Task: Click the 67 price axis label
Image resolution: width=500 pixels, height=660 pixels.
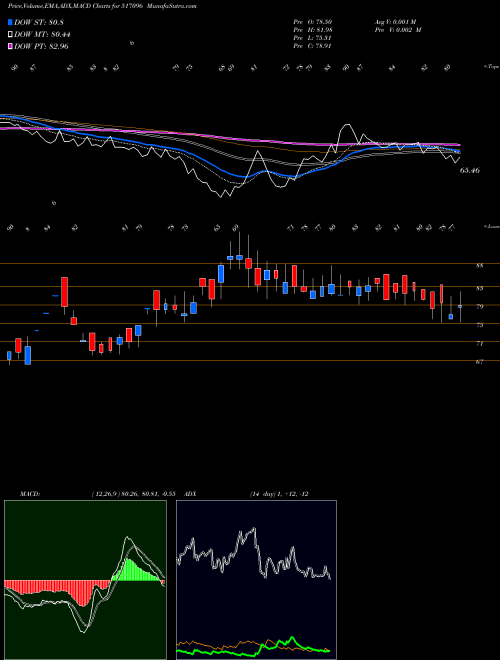Action: 480,362
